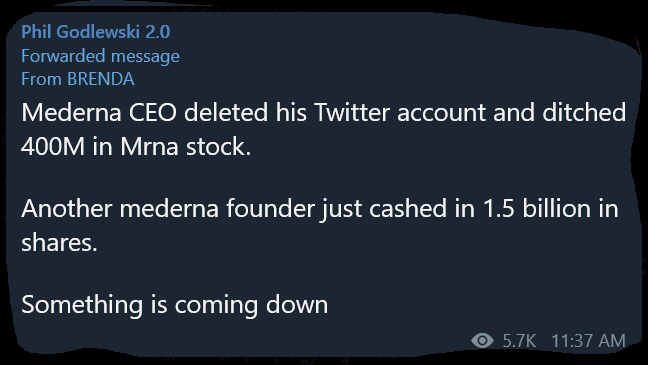
Task: Click the word deleted in first line
Action: [x=226, y=112]
